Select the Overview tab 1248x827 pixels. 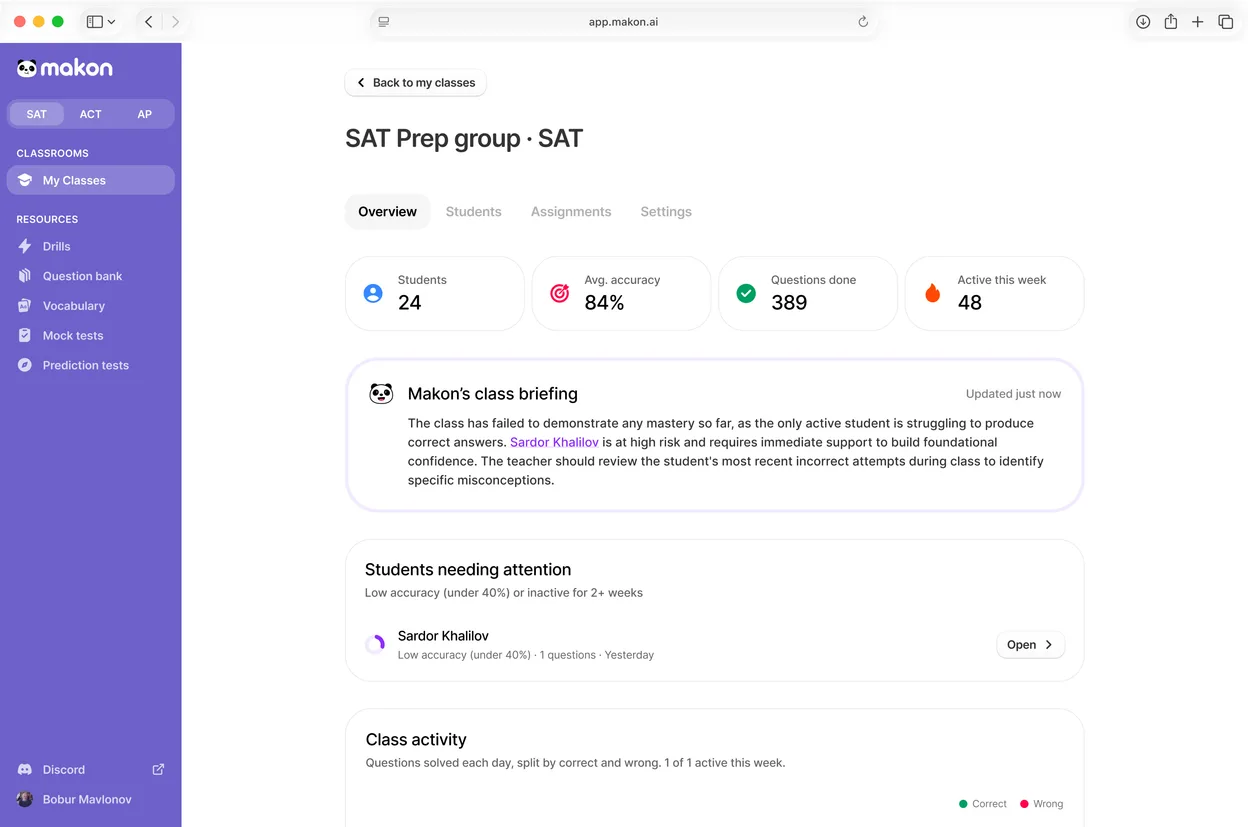coord(388,212)
